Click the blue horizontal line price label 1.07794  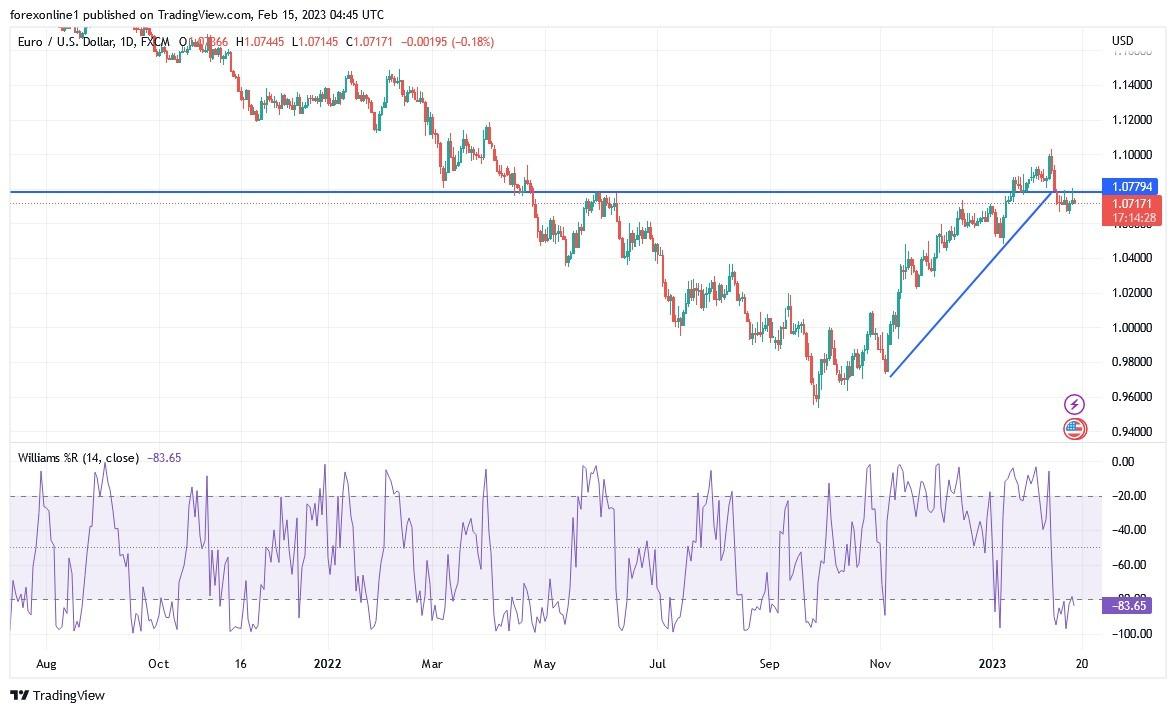click(1132, 186)
